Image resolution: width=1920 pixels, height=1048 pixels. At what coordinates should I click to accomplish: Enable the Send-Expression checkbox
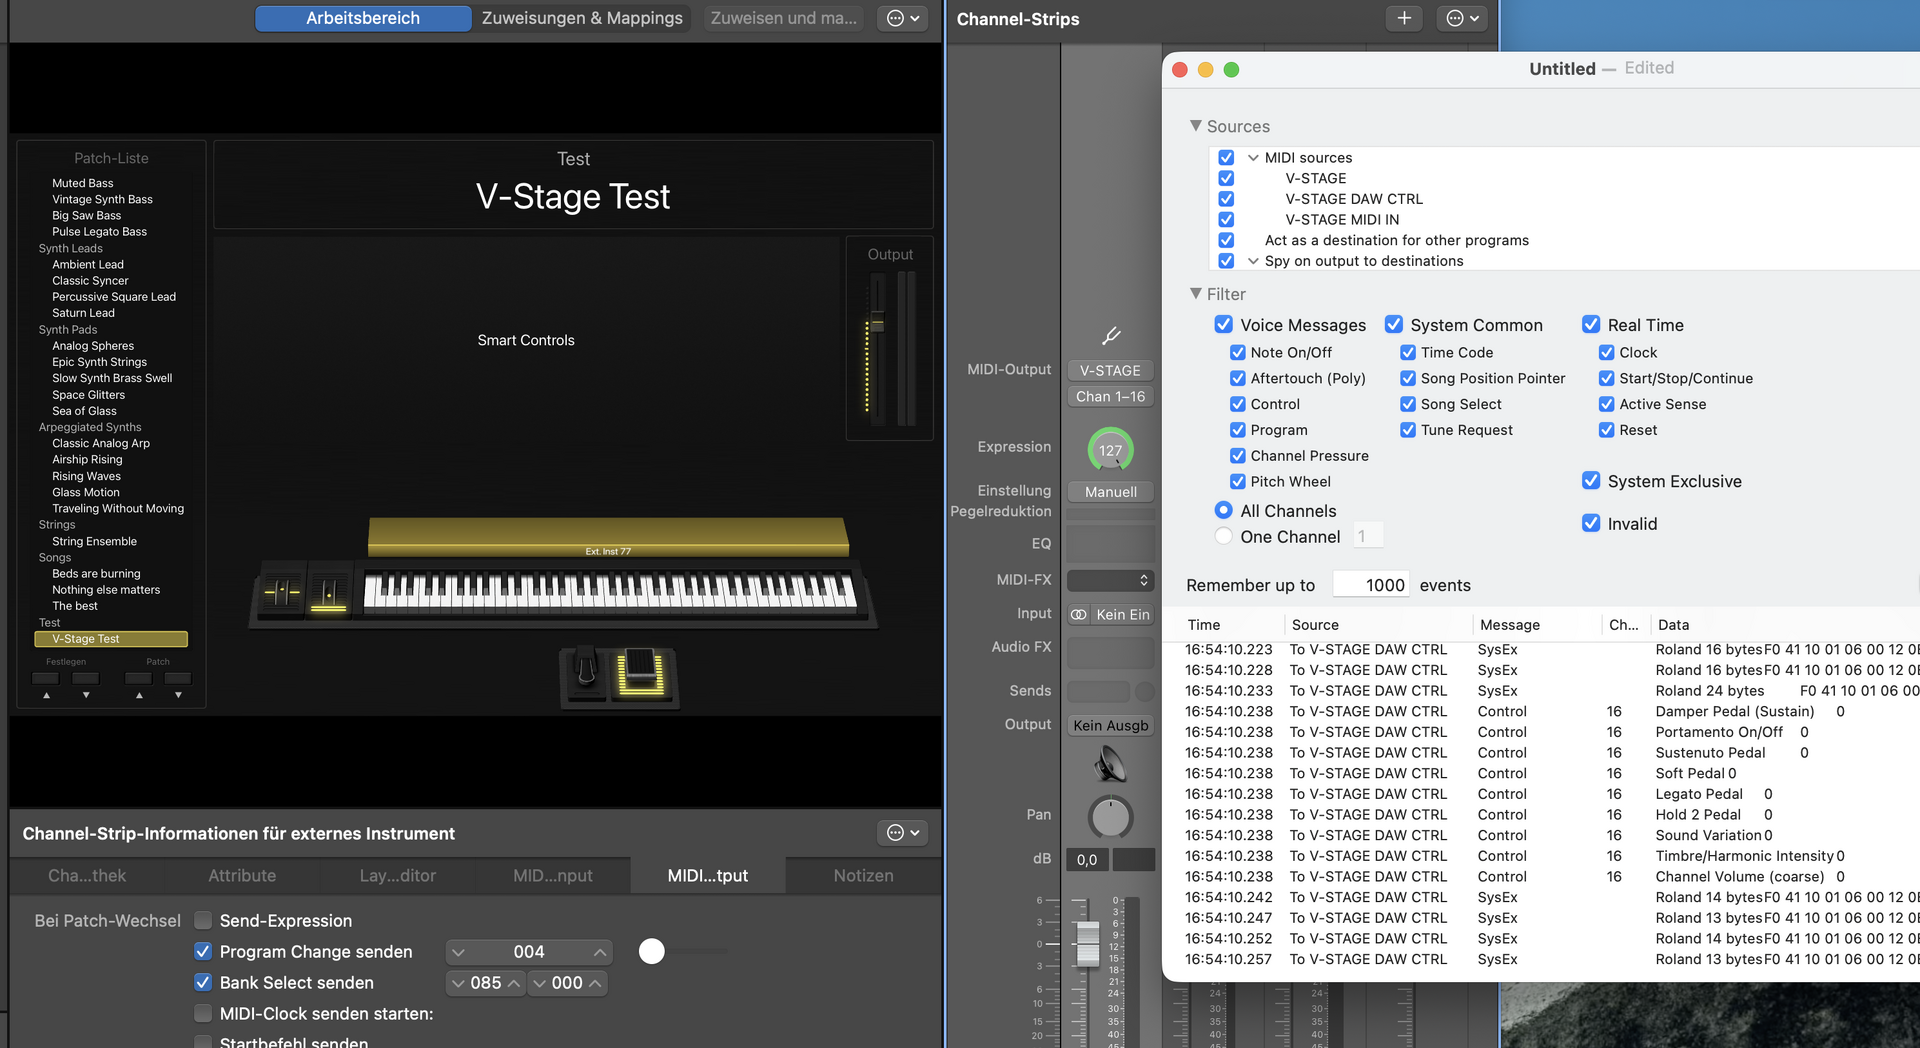click(x=203, y=921)
